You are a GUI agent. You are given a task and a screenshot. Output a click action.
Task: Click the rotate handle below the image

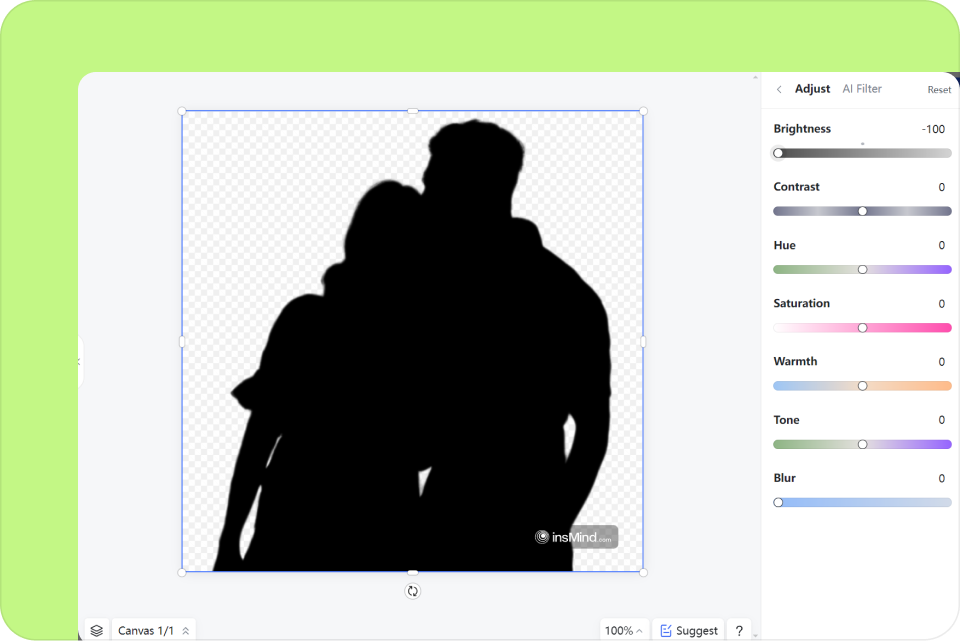pos(412,591)
